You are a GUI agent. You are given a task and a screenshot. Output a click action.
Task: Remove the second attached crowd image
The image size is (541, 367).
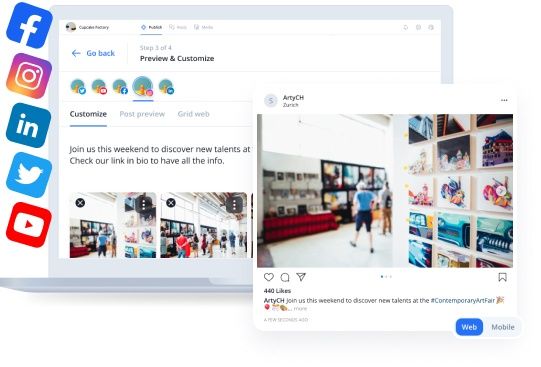coord(171,203)
